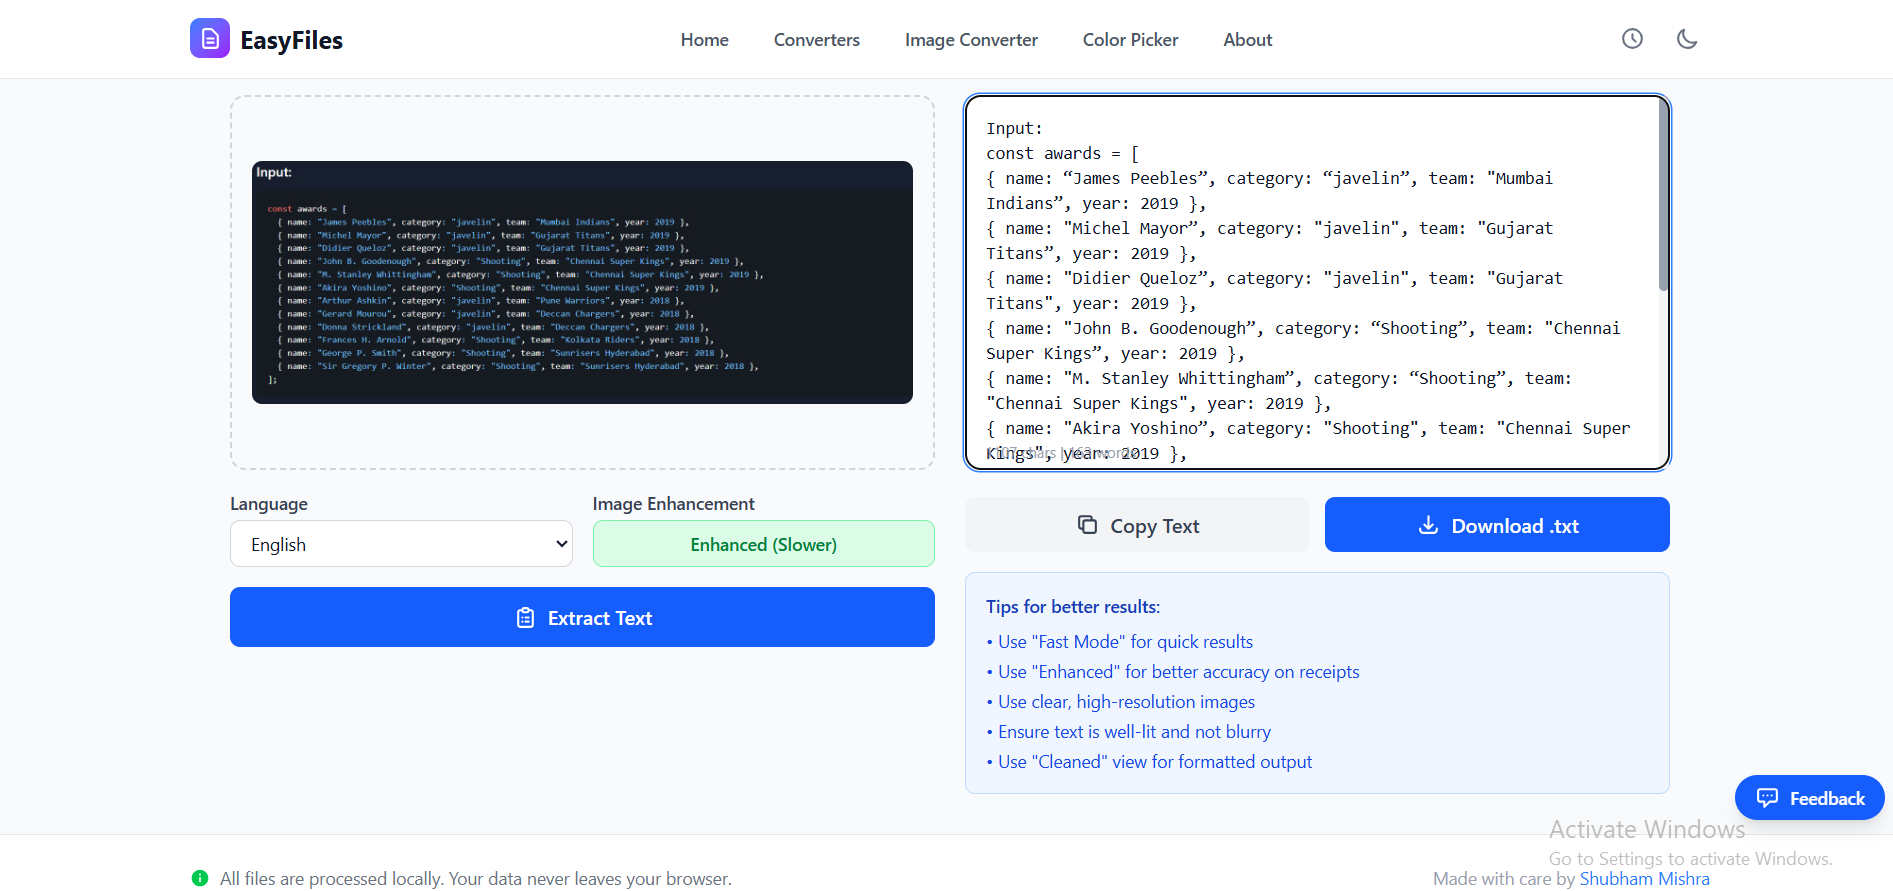
Task: Click the text output scrollbar
Action: coord(1663,195)
